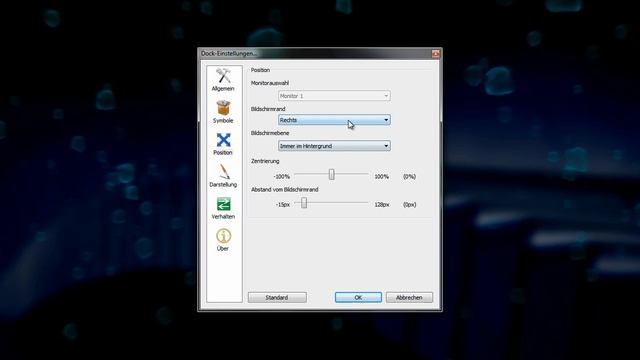Click the Monitorauswahl label text

pyautogui.click(x=270, y=83)
